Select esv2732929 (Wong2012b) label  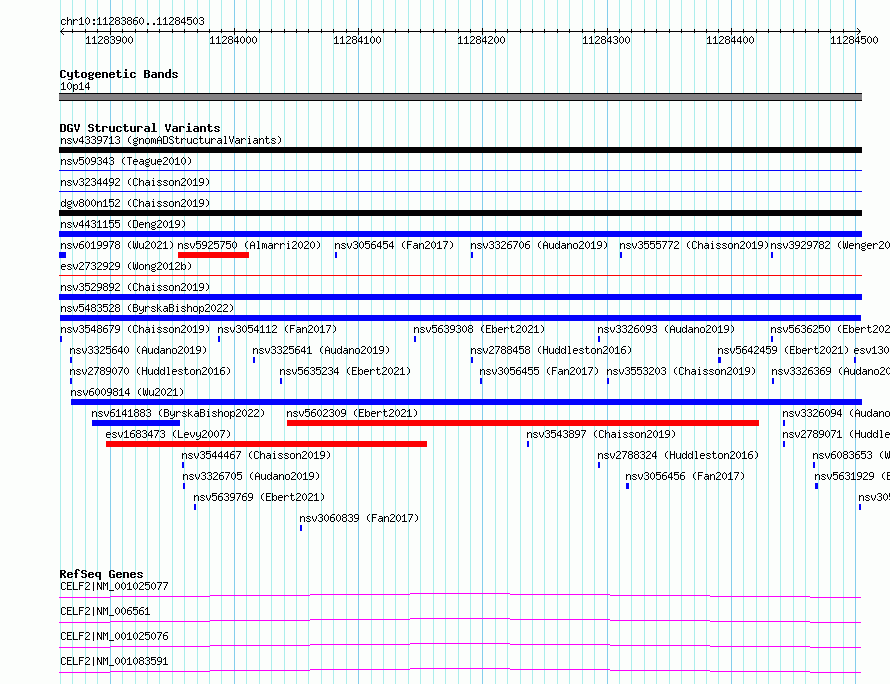tap(126, 266)
